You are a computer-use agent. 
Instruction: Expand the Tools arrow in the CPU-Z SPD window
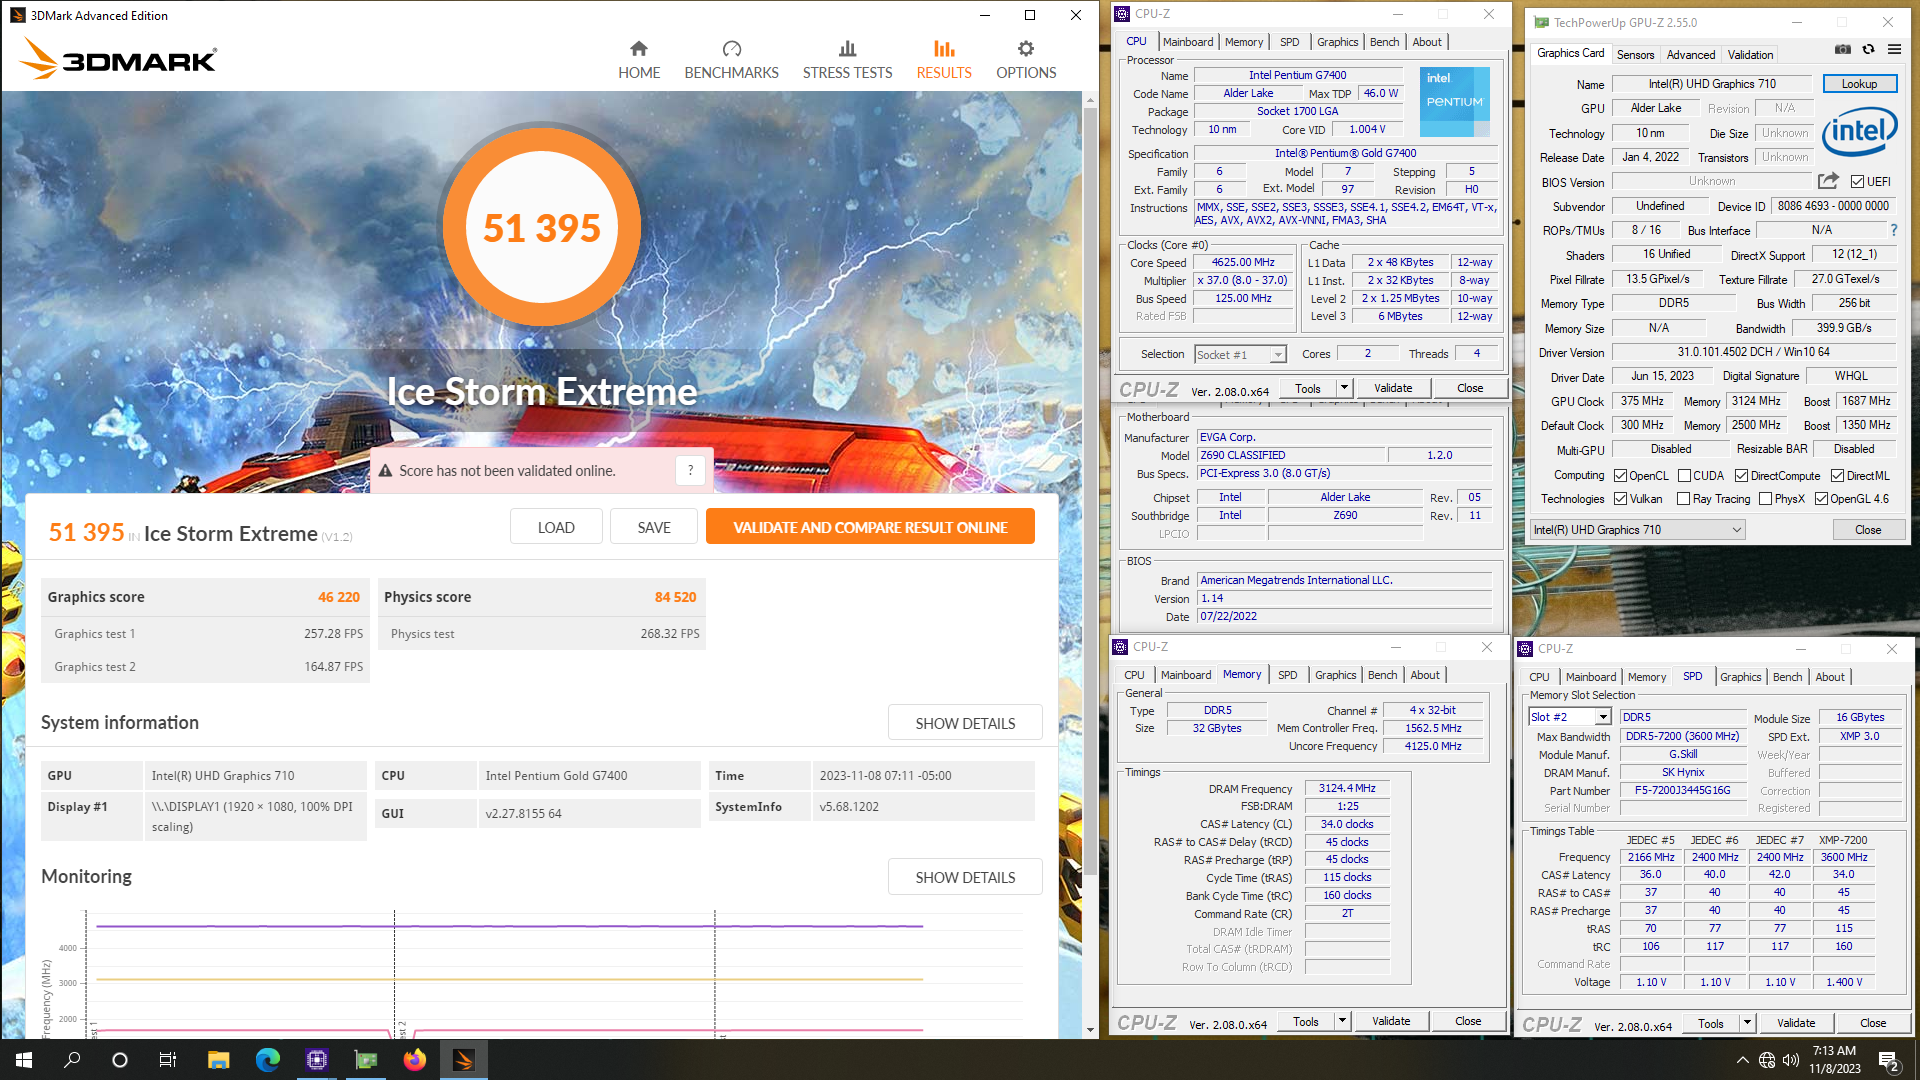click(1747, 1023)
